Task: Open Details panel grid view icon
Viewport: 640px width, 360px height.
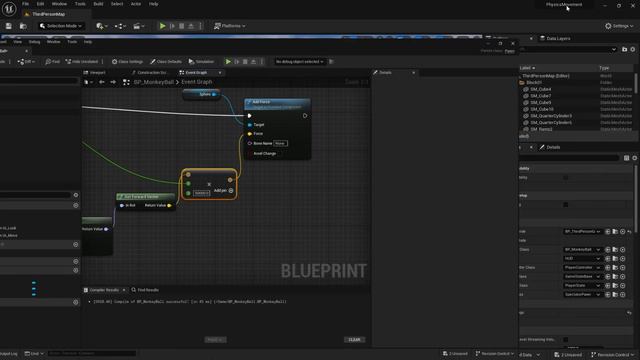Action: coord(627,158)
